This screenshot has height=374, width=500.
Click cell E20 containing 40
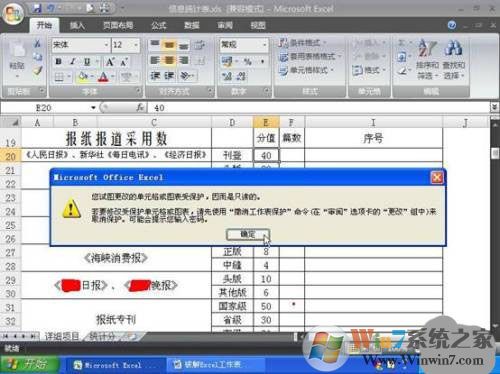pyautogui.click(x=266, y=155)
